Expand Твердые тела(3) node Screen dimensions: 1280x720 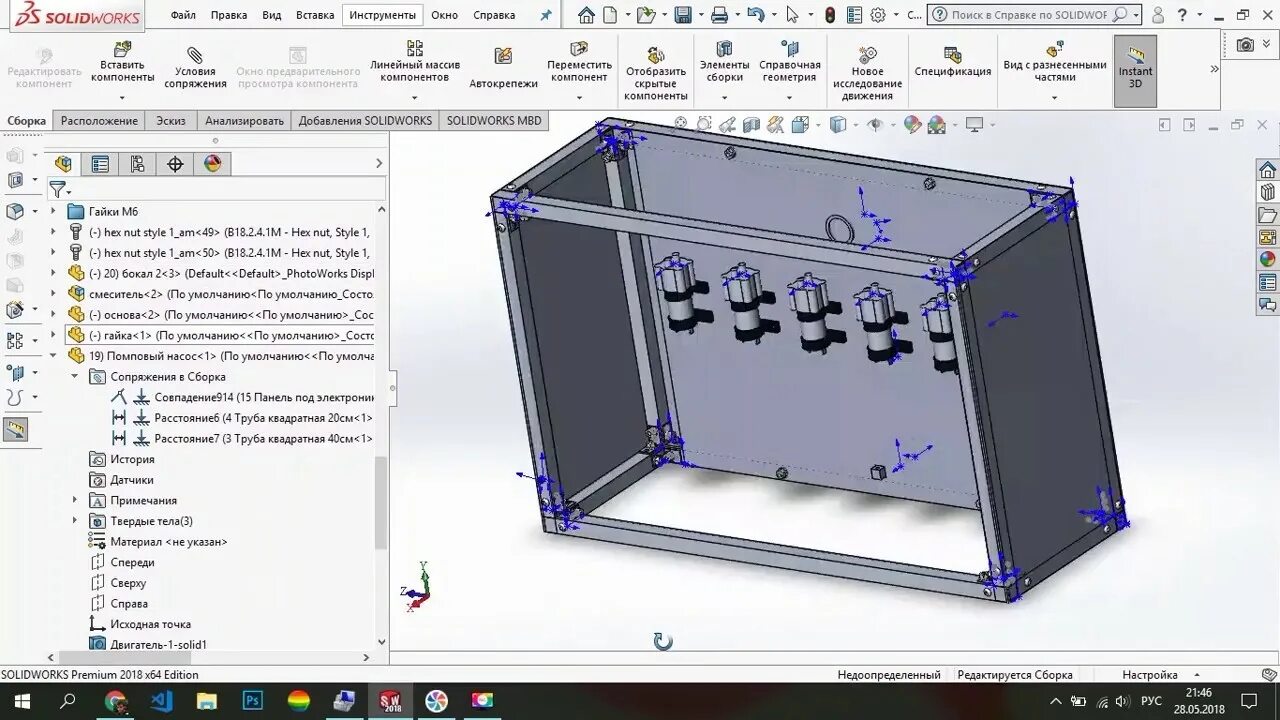click(75, 521)
